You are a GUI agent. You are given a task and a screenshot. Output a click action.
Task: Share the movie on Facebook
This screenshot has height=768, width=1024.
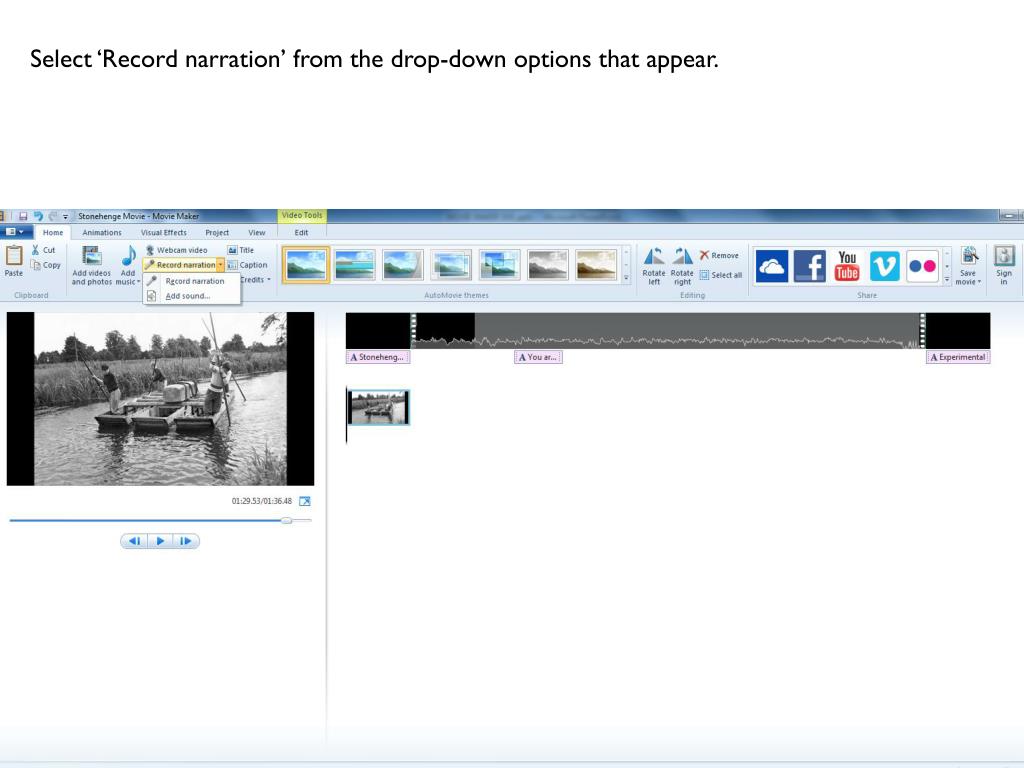tap(810, 266)
